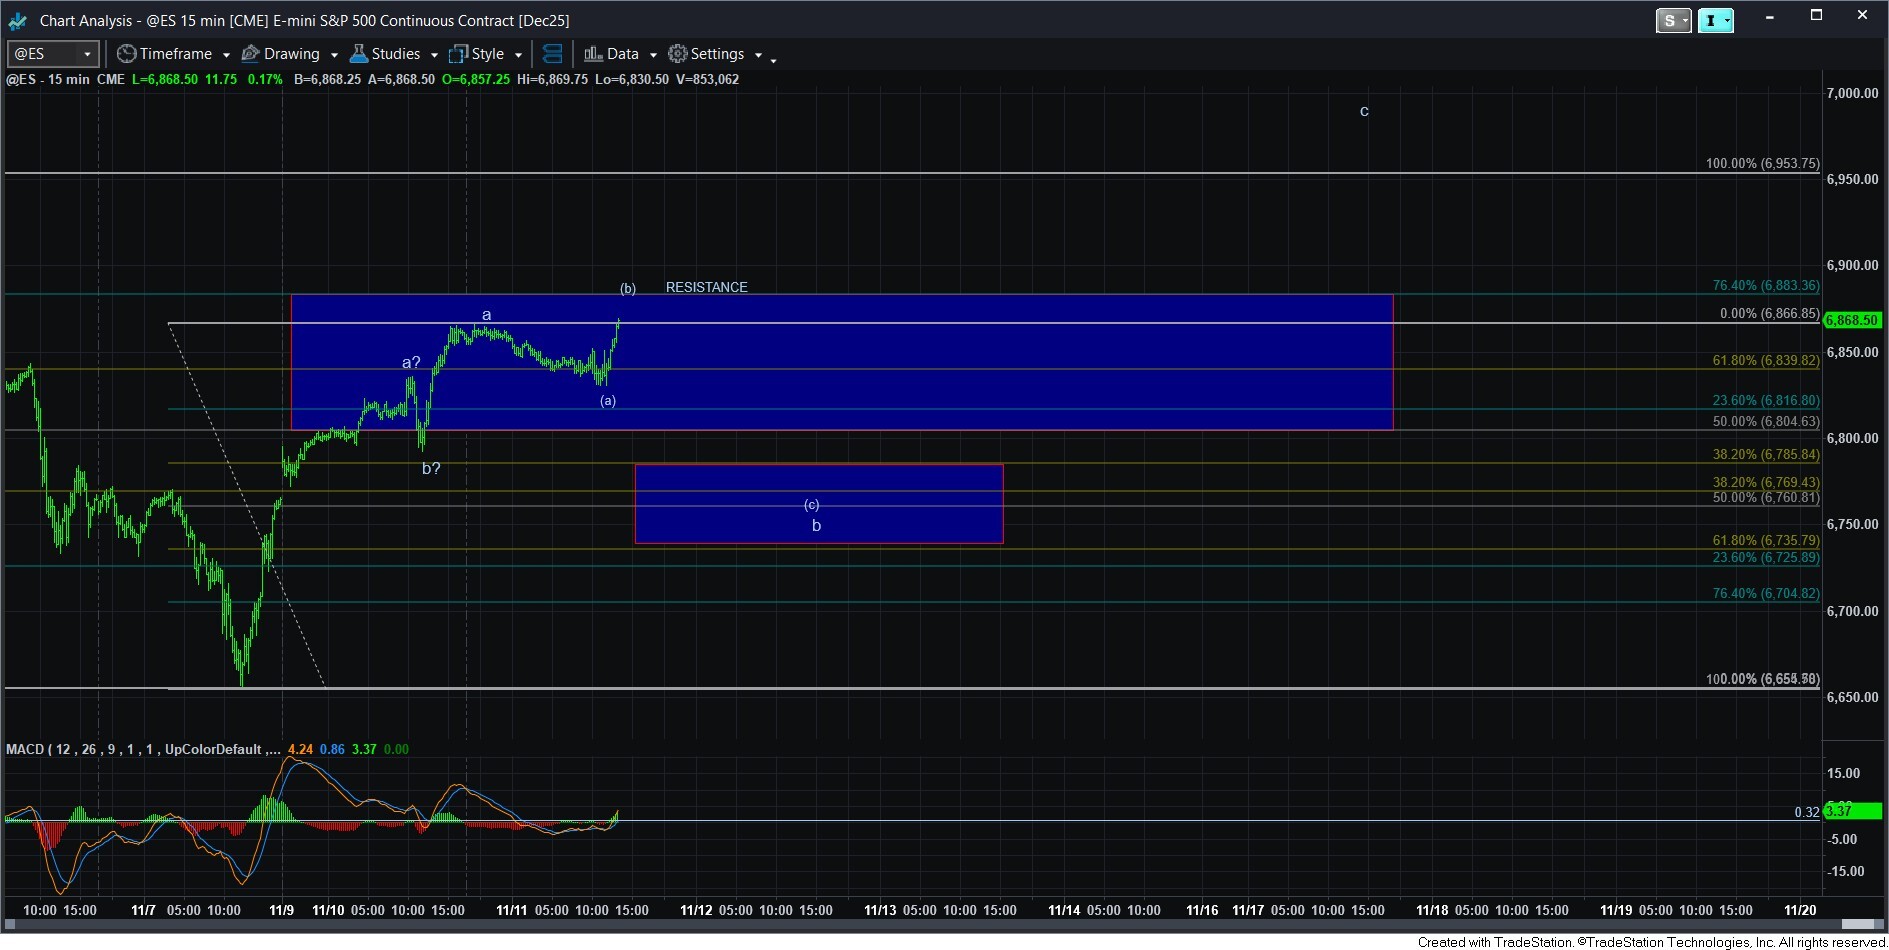Click the Drawing pencil icon
Viewport: 1889px width, 950px height.
pyautogui.click(x=251, y=54)
